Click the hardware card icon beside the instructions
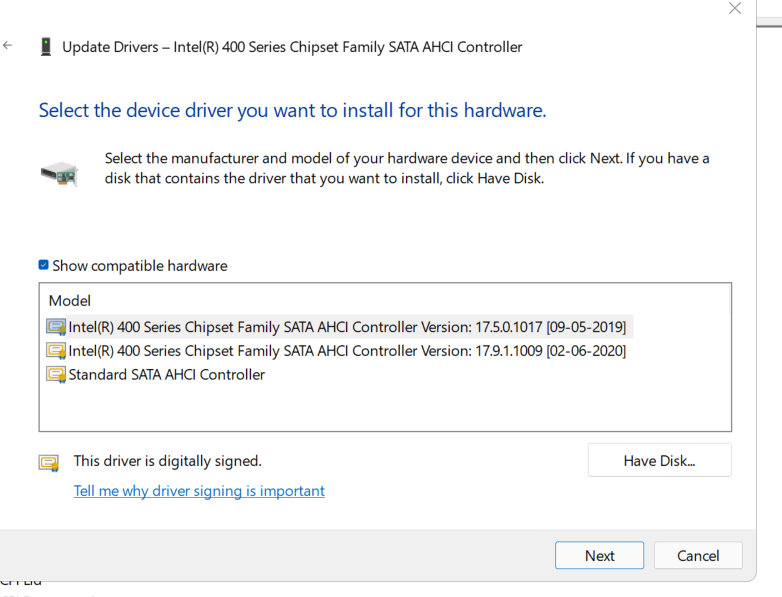Viewport: 782px width, 597px height. coord(59,174)
